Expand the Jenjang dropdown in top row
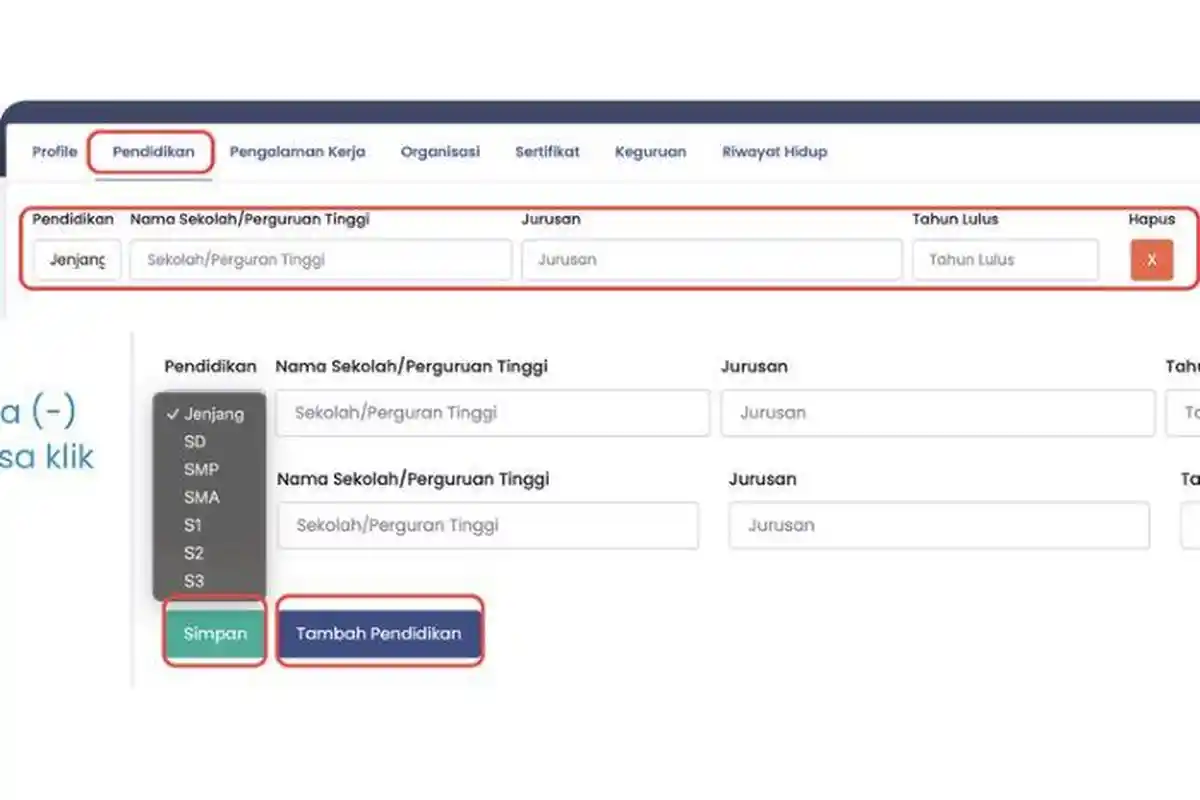Image resolution: width=1200 pixels, height=800 pixels. point(77,260)
